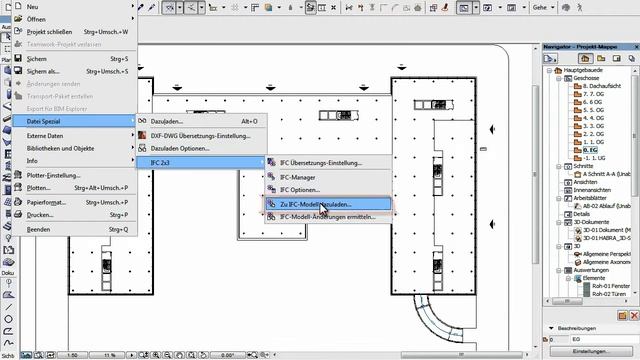Choose 'Zu IFC-Modell dazuladen...' menu entry
Viewport: 640px width, 360px height.
pyautogui.click(x=328, y=204)
